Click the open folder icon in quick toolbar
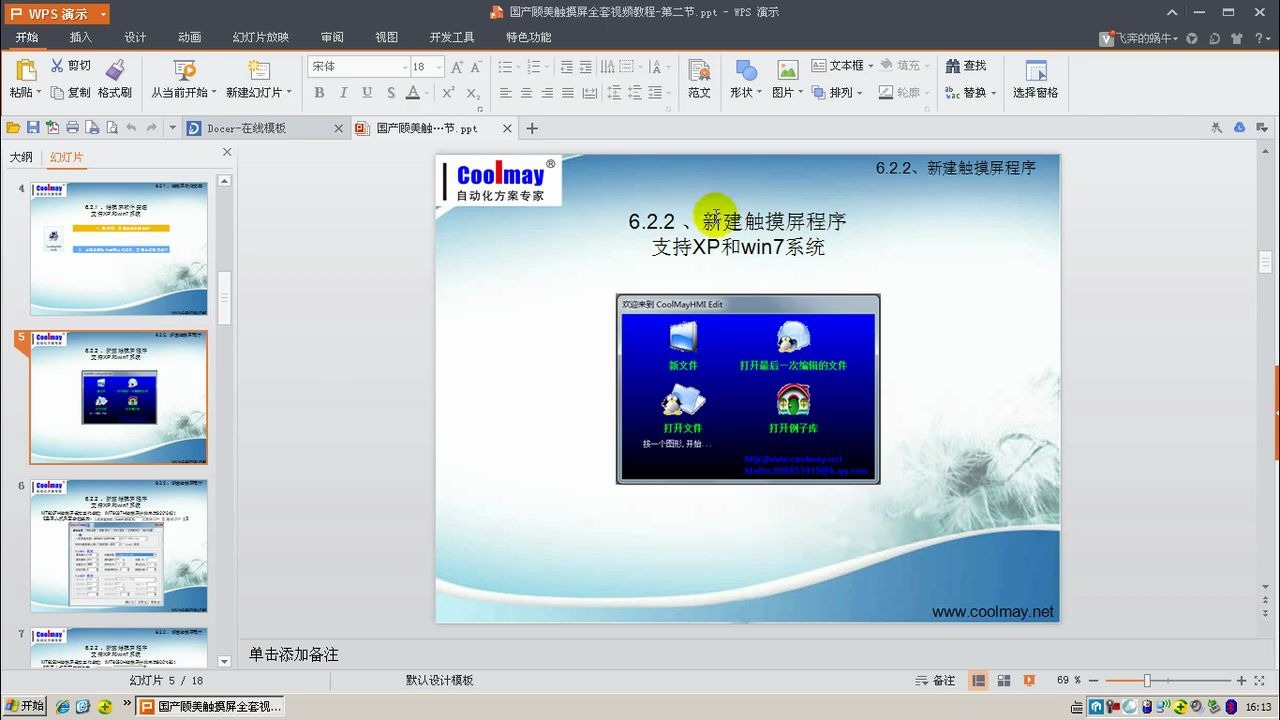1280x720 pixels. tap(13, 128)
